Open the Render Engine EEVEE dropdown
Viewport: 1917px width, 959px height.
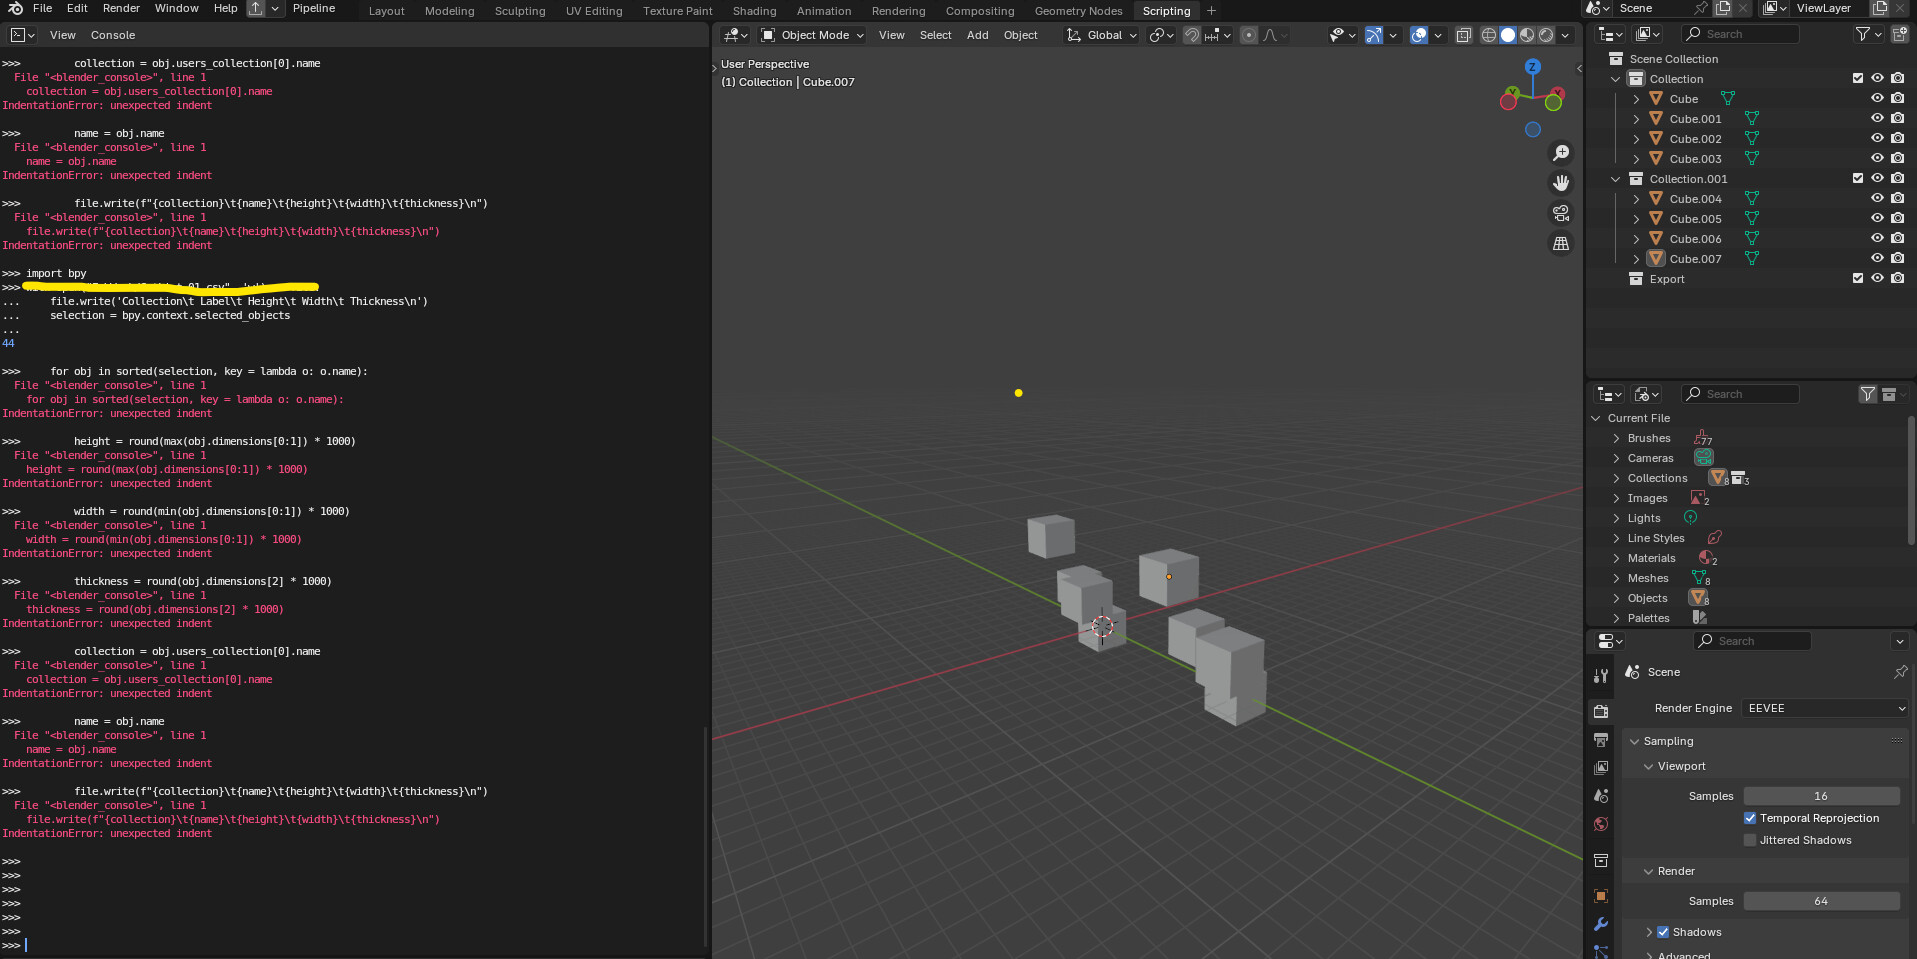click(x=1825, y=708)
